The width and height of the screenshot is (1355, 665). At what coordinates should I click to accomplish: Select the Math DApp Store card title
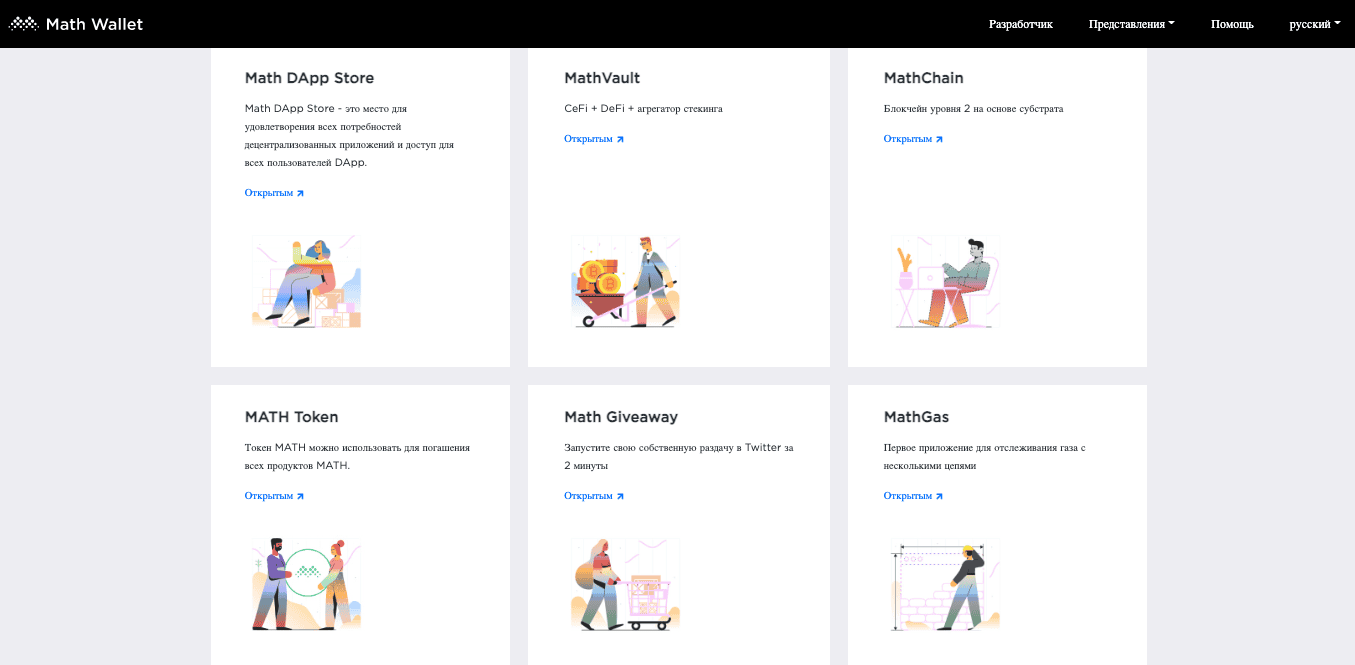point(309,78)
